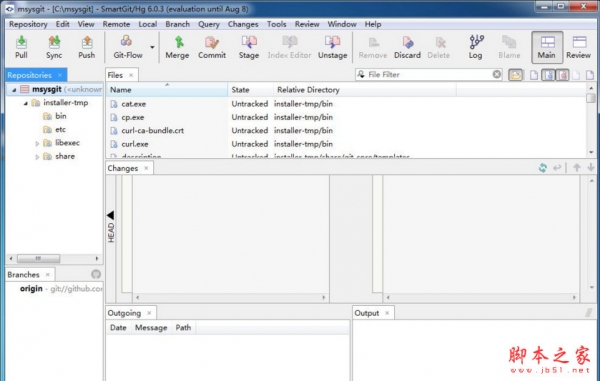This screenshot has width=600, height=381.
Task: Collapse the msysgit repository node
Action: 14,90
